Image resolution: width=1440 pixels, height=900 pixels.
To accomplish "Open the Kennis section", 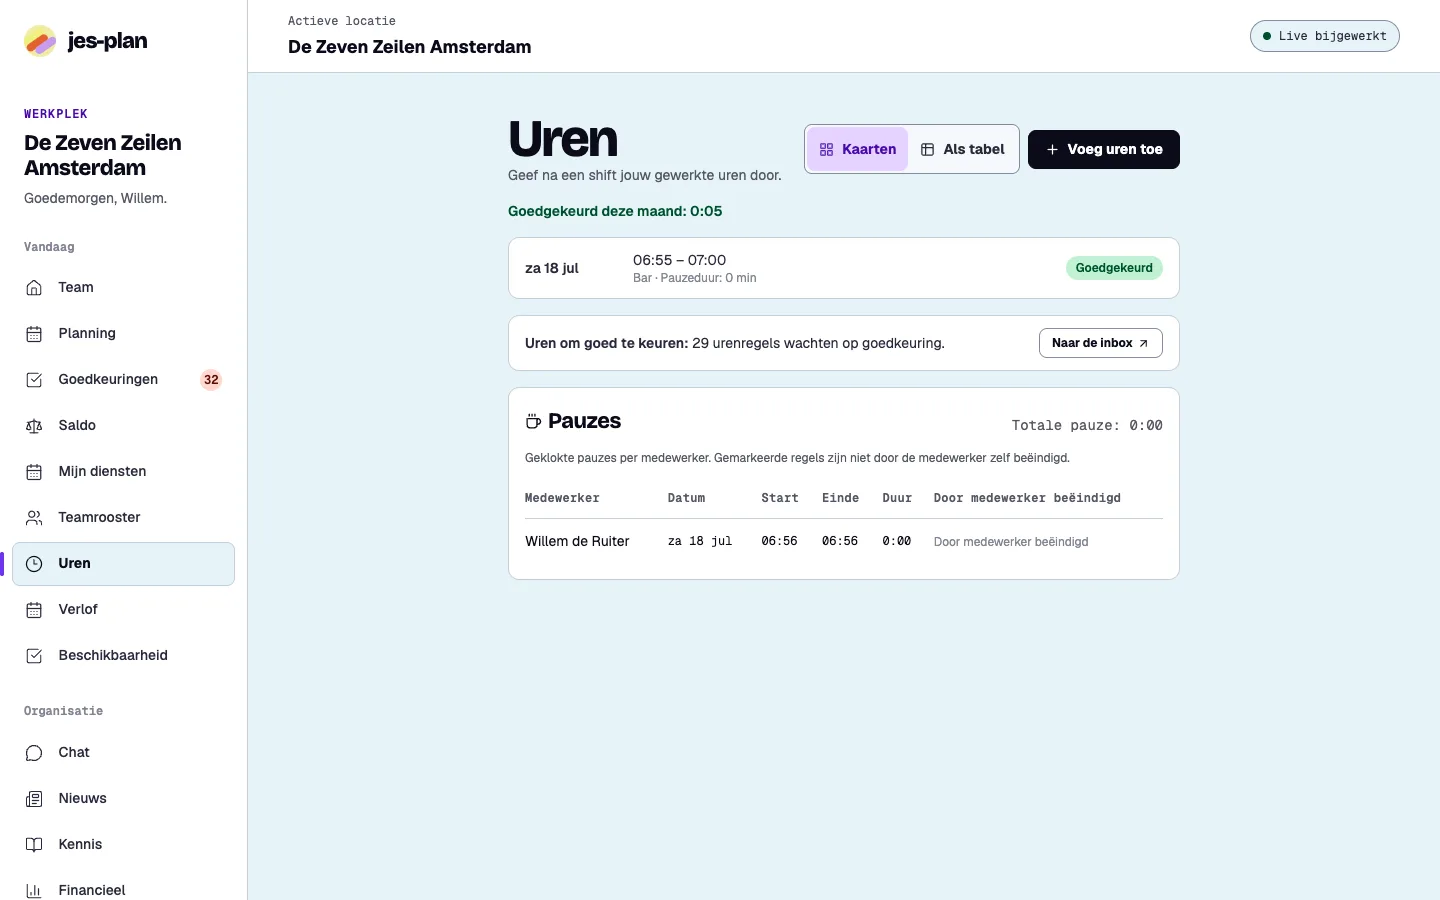I will point(123,845).
